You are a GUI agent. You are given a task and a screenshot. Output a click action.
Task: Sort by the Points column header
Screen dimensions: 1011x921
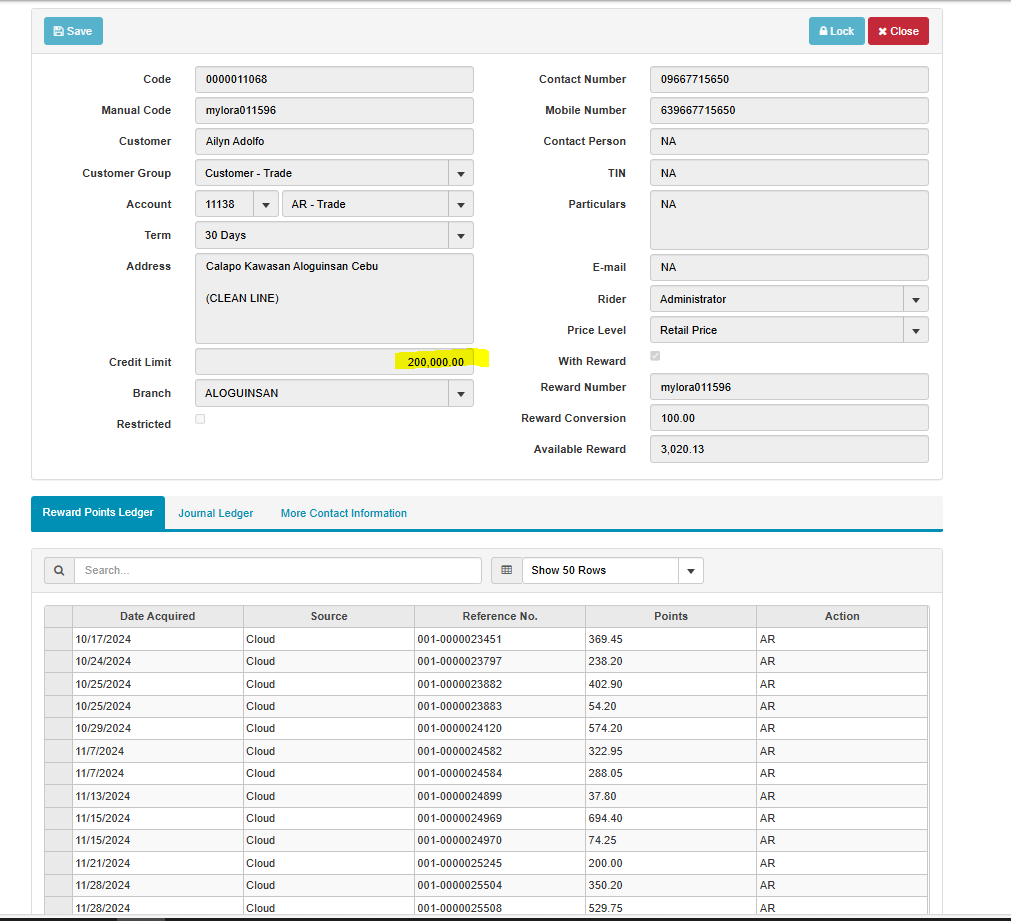click(x=670, y=616)
